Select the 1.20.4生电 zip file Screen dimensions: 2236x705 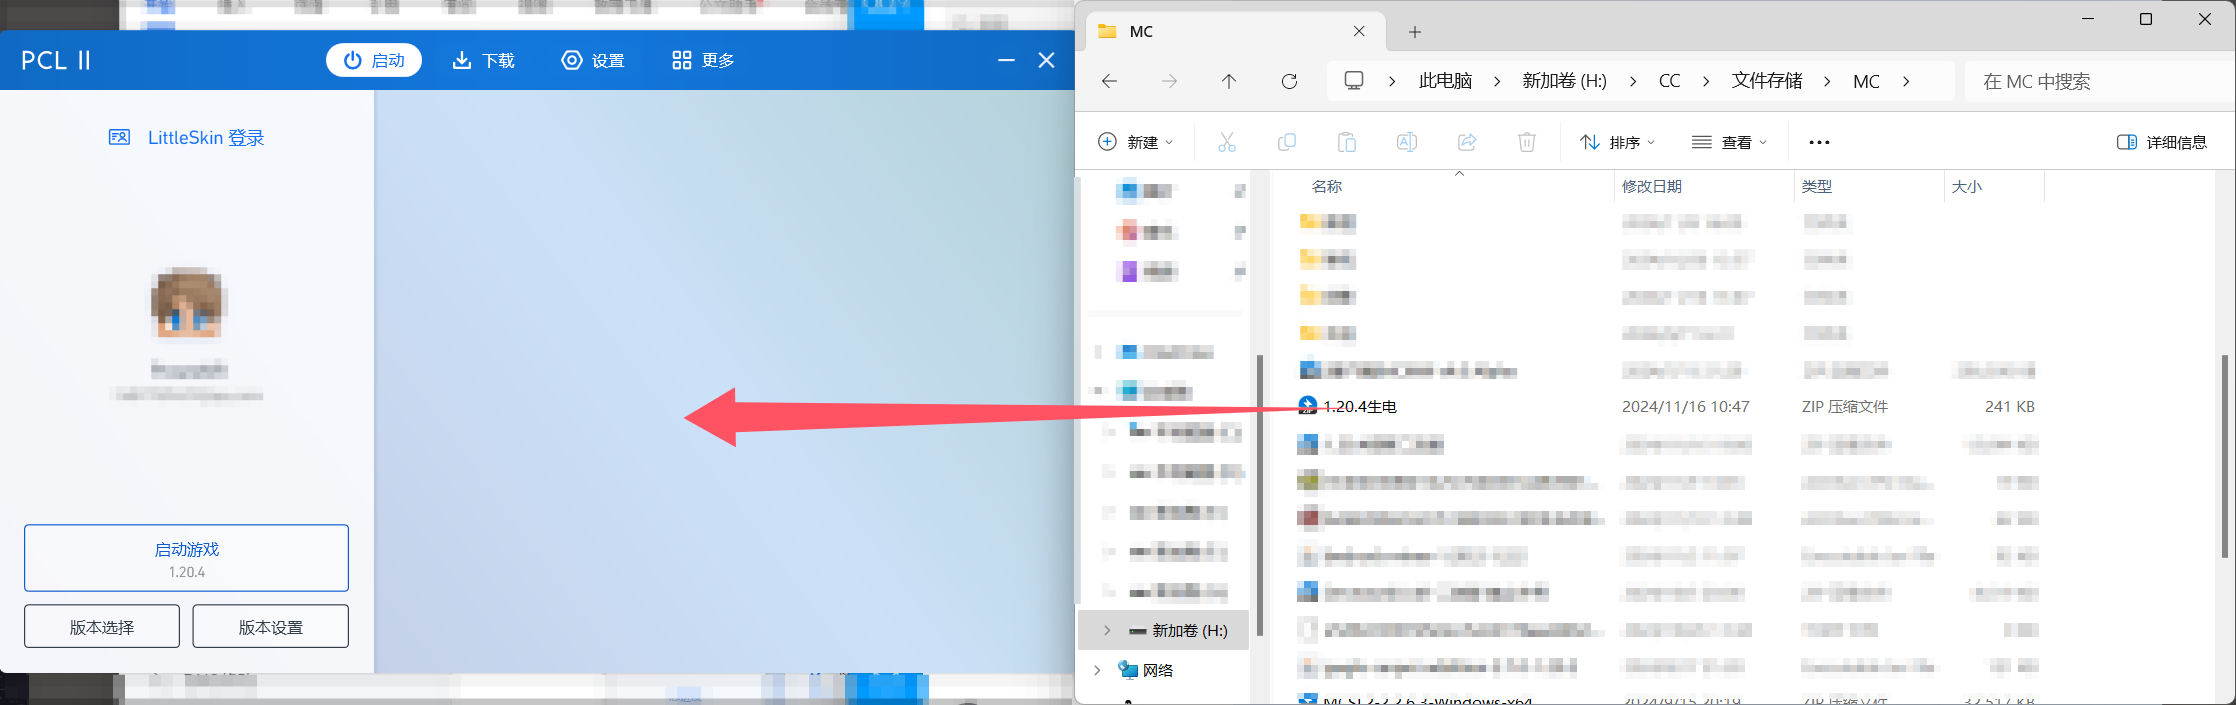(1360, 407)
